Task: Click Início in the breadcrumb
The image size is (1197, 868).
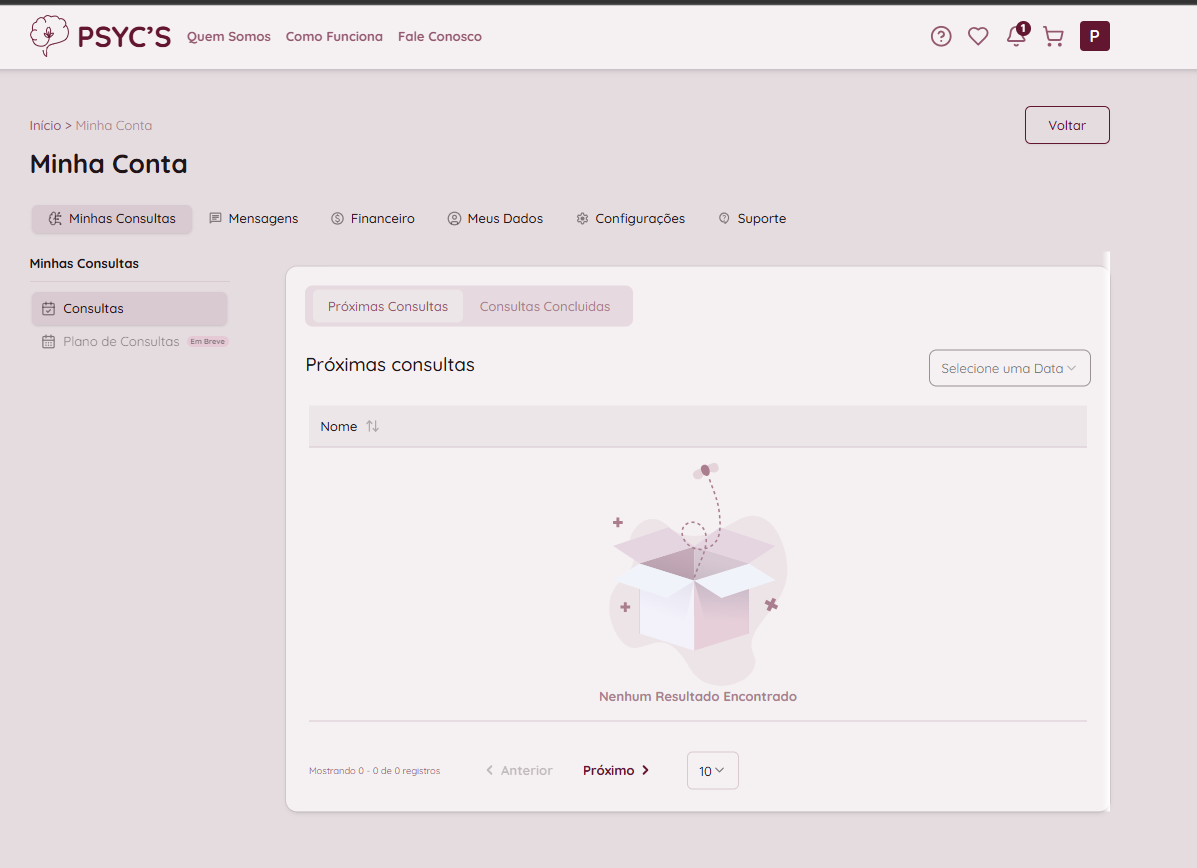Action: click(45, 125)
